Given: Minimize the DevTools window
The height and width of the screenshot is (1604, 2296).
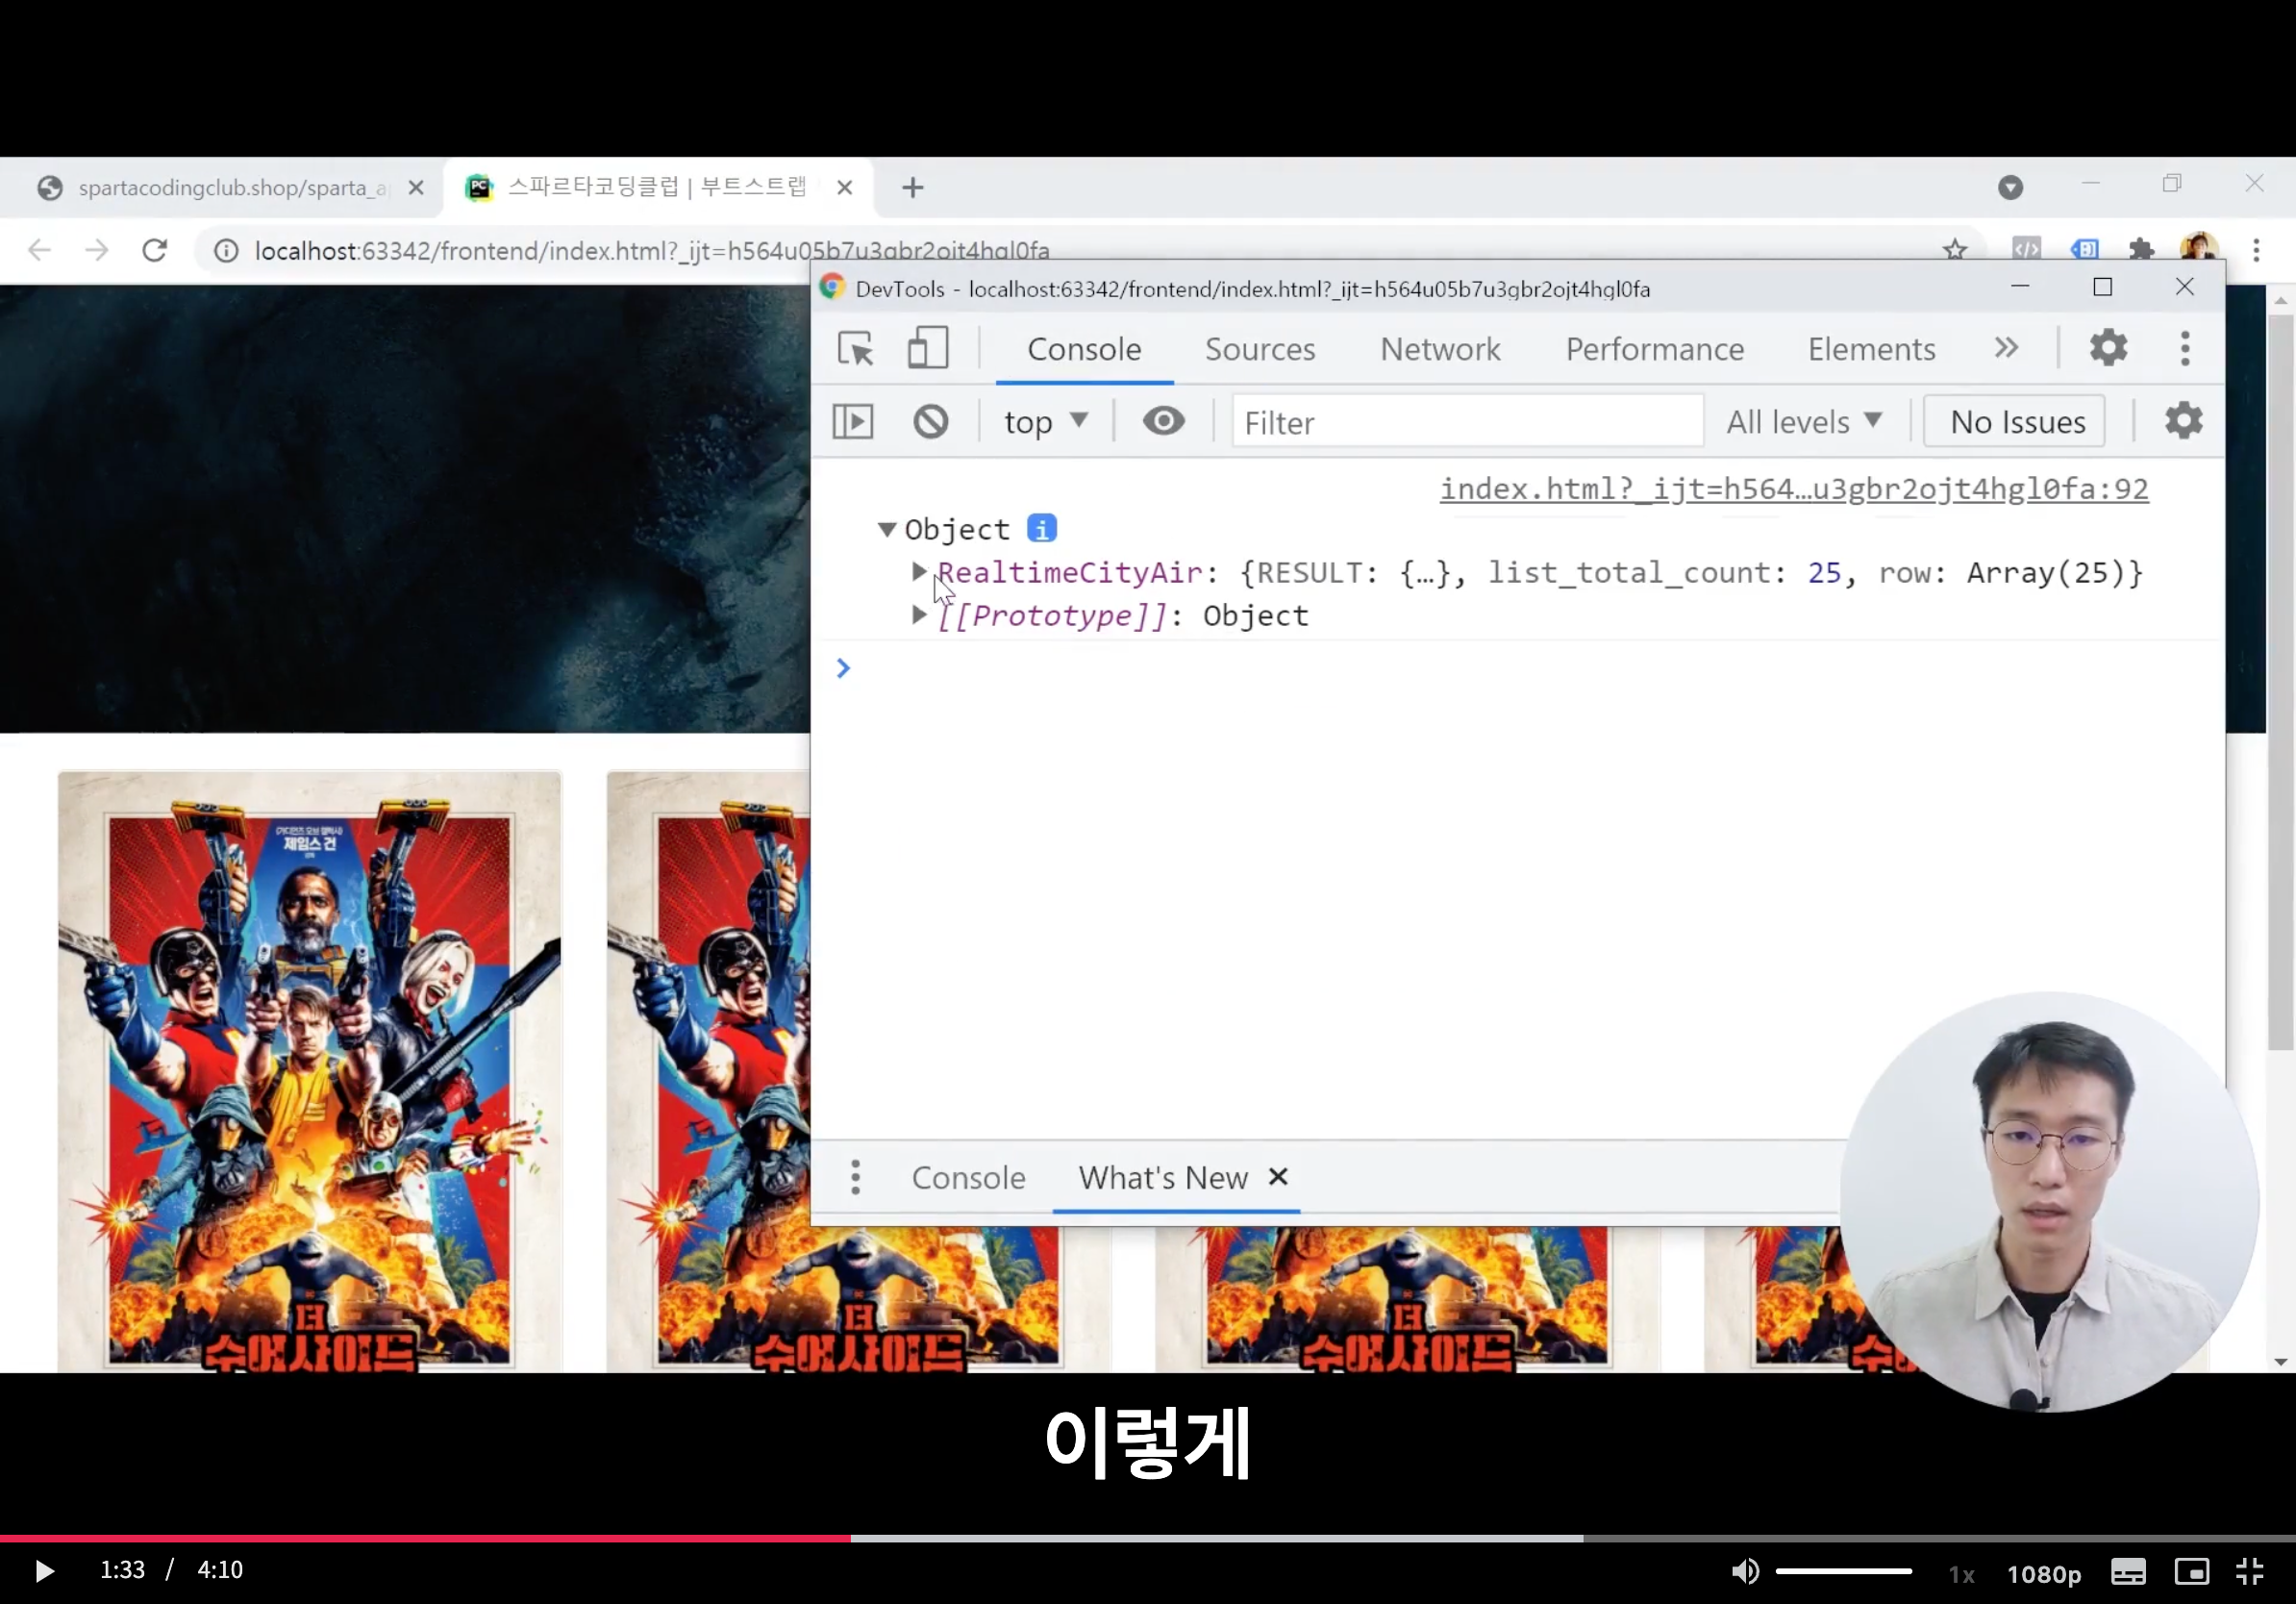Looking at the screenshot, I should tap(2020, 288).
